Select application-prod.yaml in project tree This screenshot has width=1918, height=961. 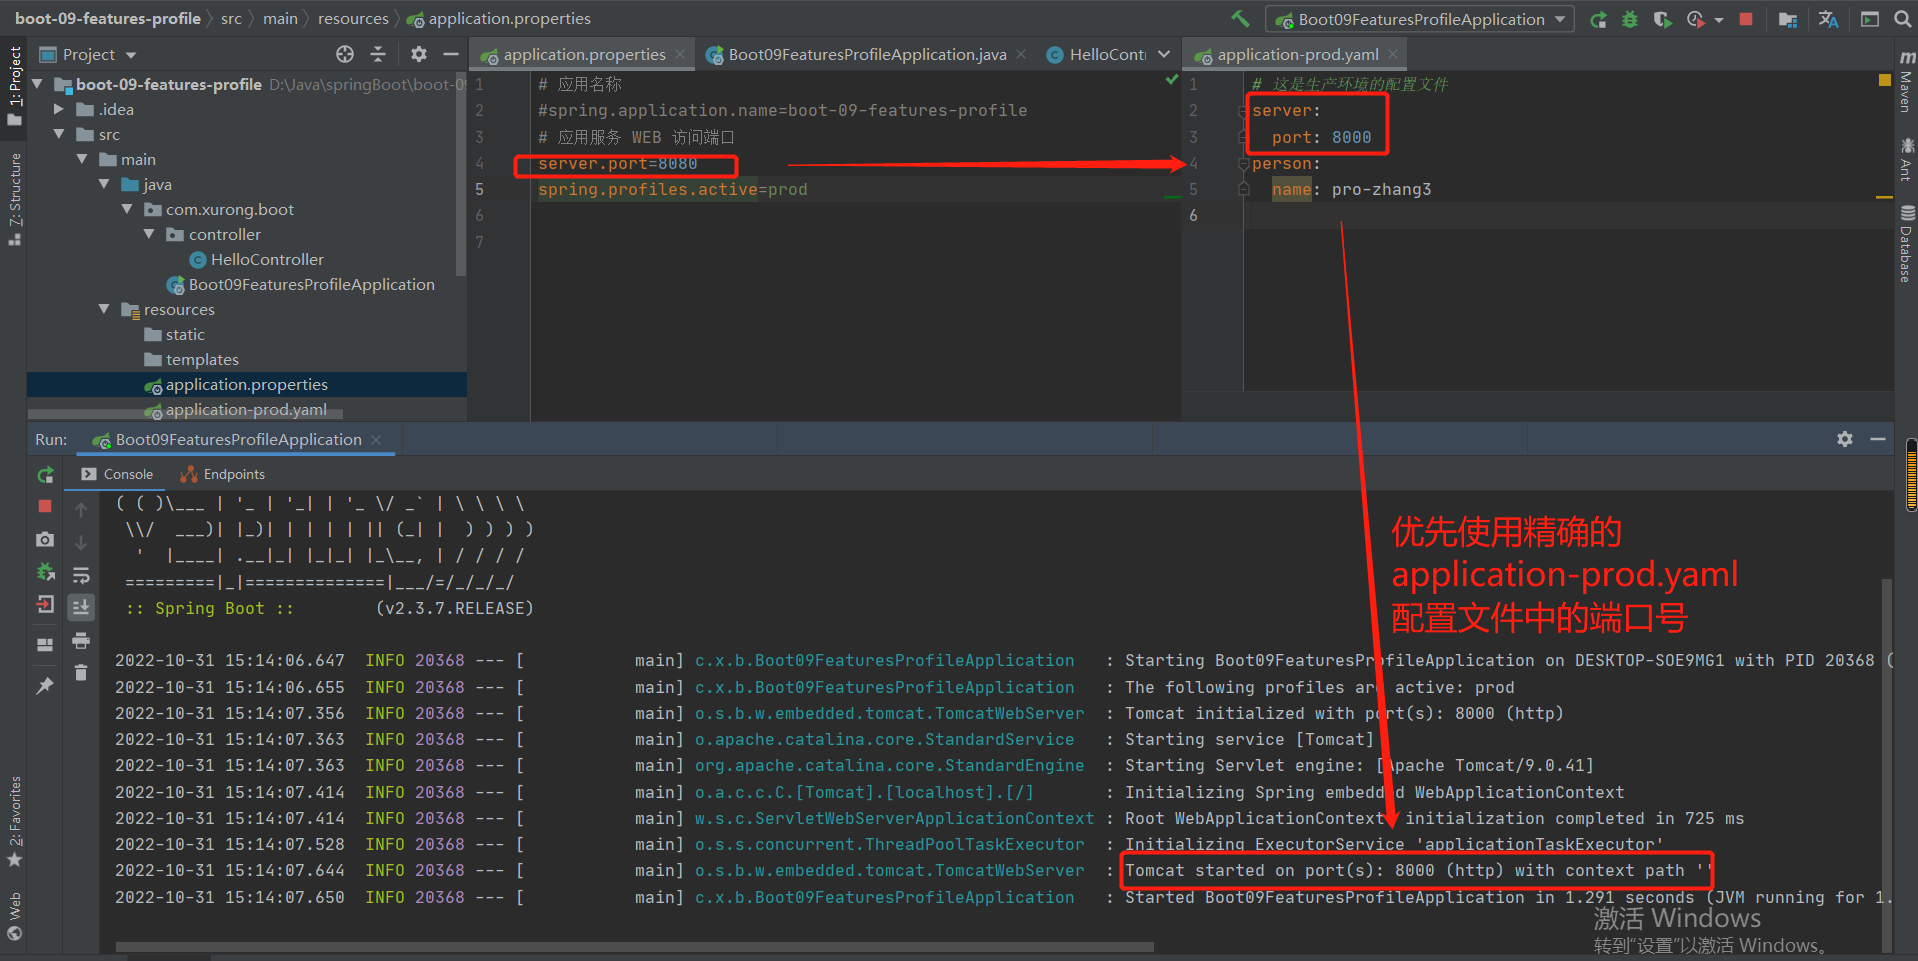[236, 409]
